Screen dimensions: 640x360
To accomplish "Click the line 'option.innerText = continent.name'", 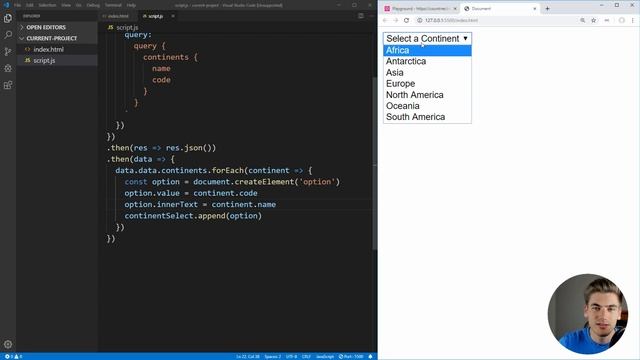I will [x=200, y=204].
